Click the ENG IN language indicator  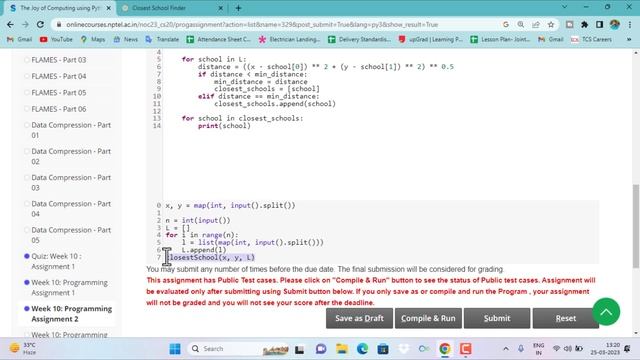tap(538, 349)
